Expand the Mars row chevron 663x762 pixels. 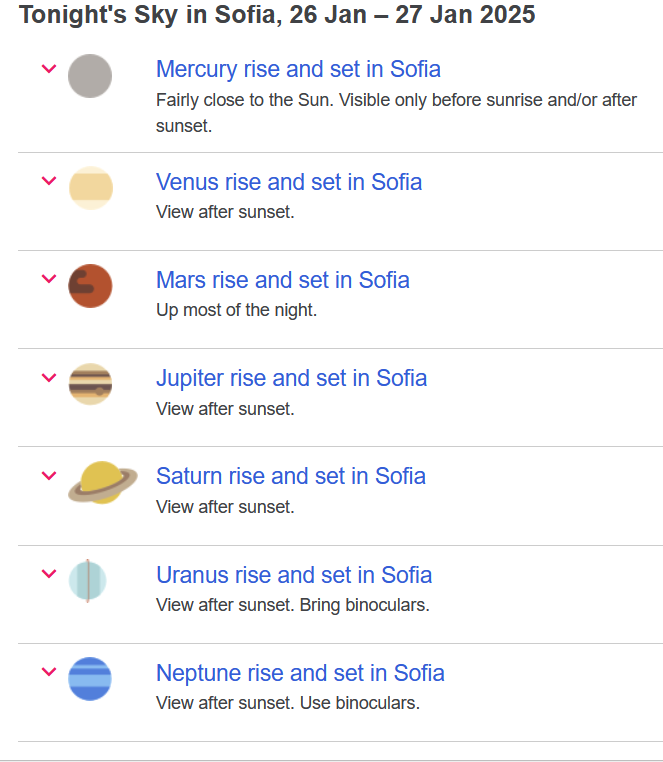(x=48, y=279)
